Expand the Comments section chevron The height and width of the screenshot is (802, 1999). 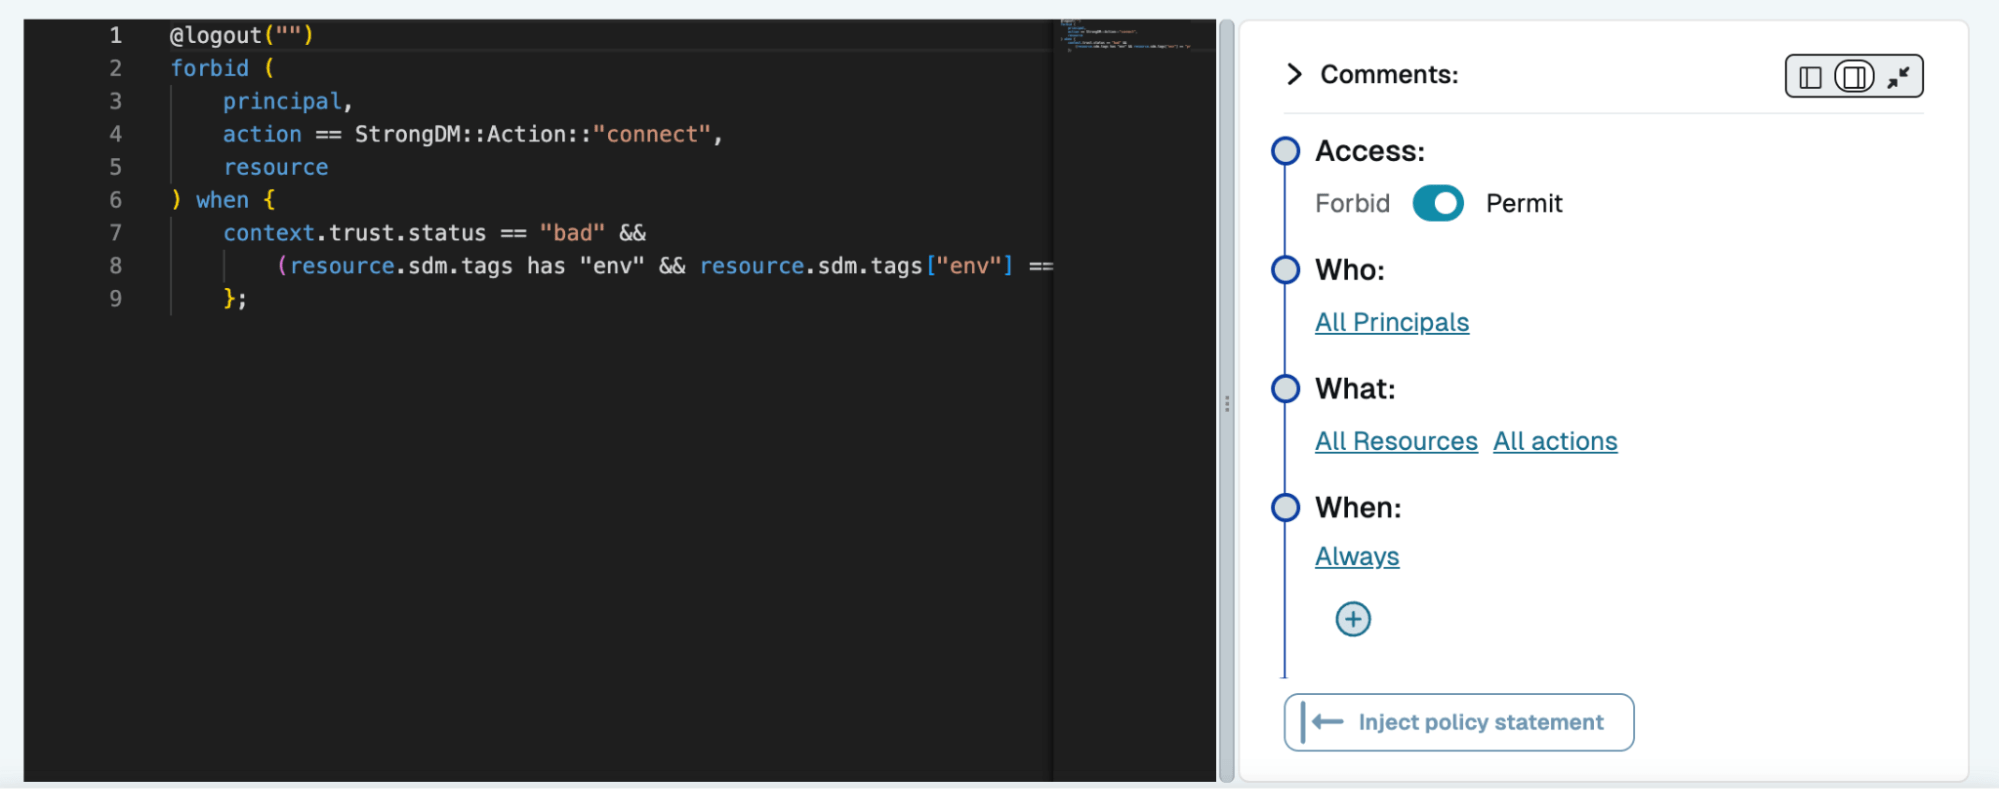coord(1294,75)
